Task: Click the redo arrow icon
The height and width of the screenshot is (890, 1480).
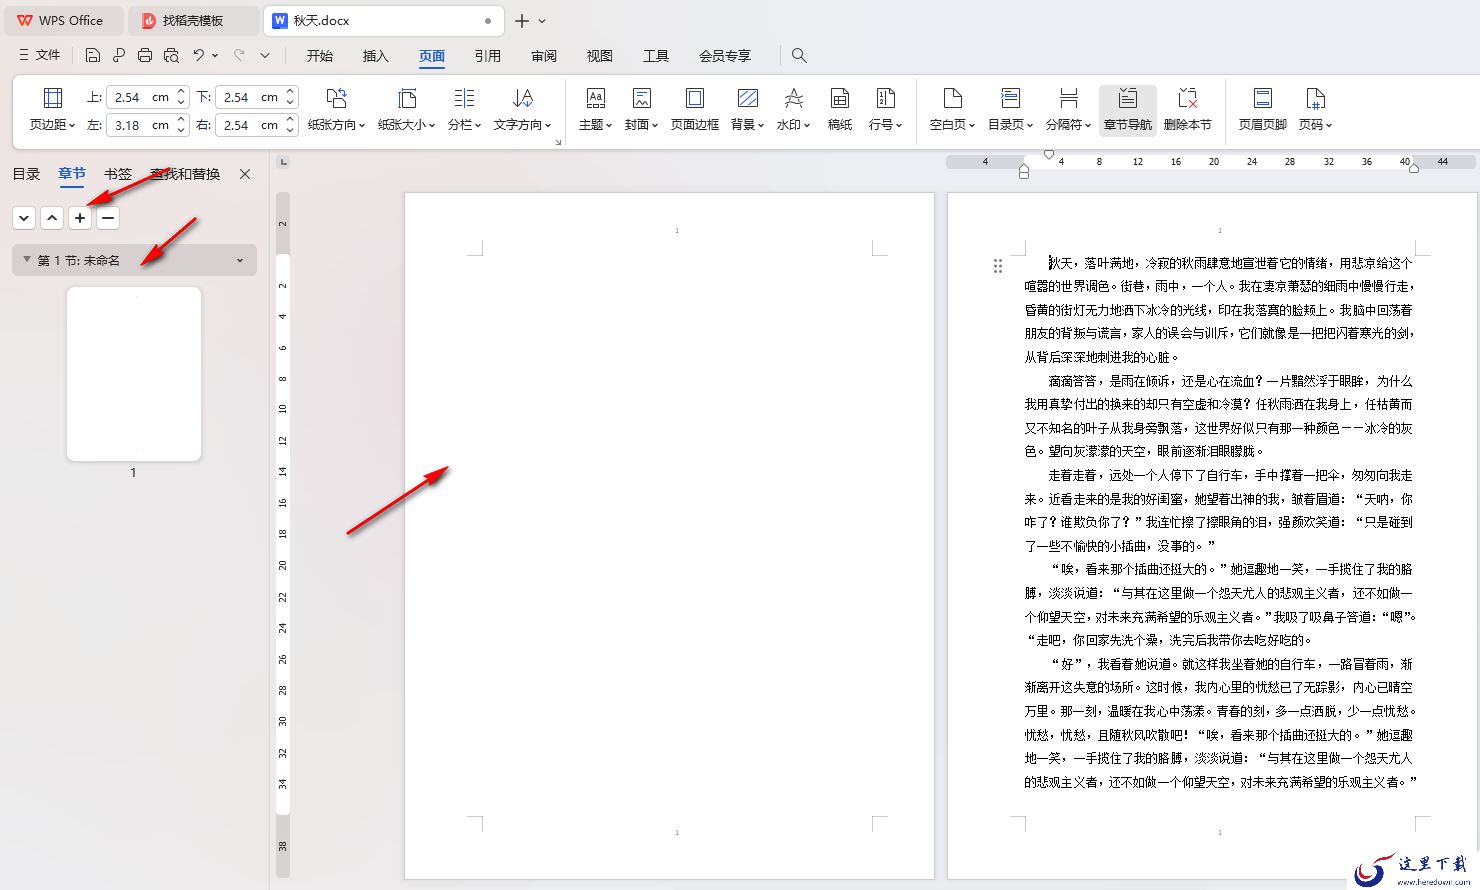Action: (239, 55)
